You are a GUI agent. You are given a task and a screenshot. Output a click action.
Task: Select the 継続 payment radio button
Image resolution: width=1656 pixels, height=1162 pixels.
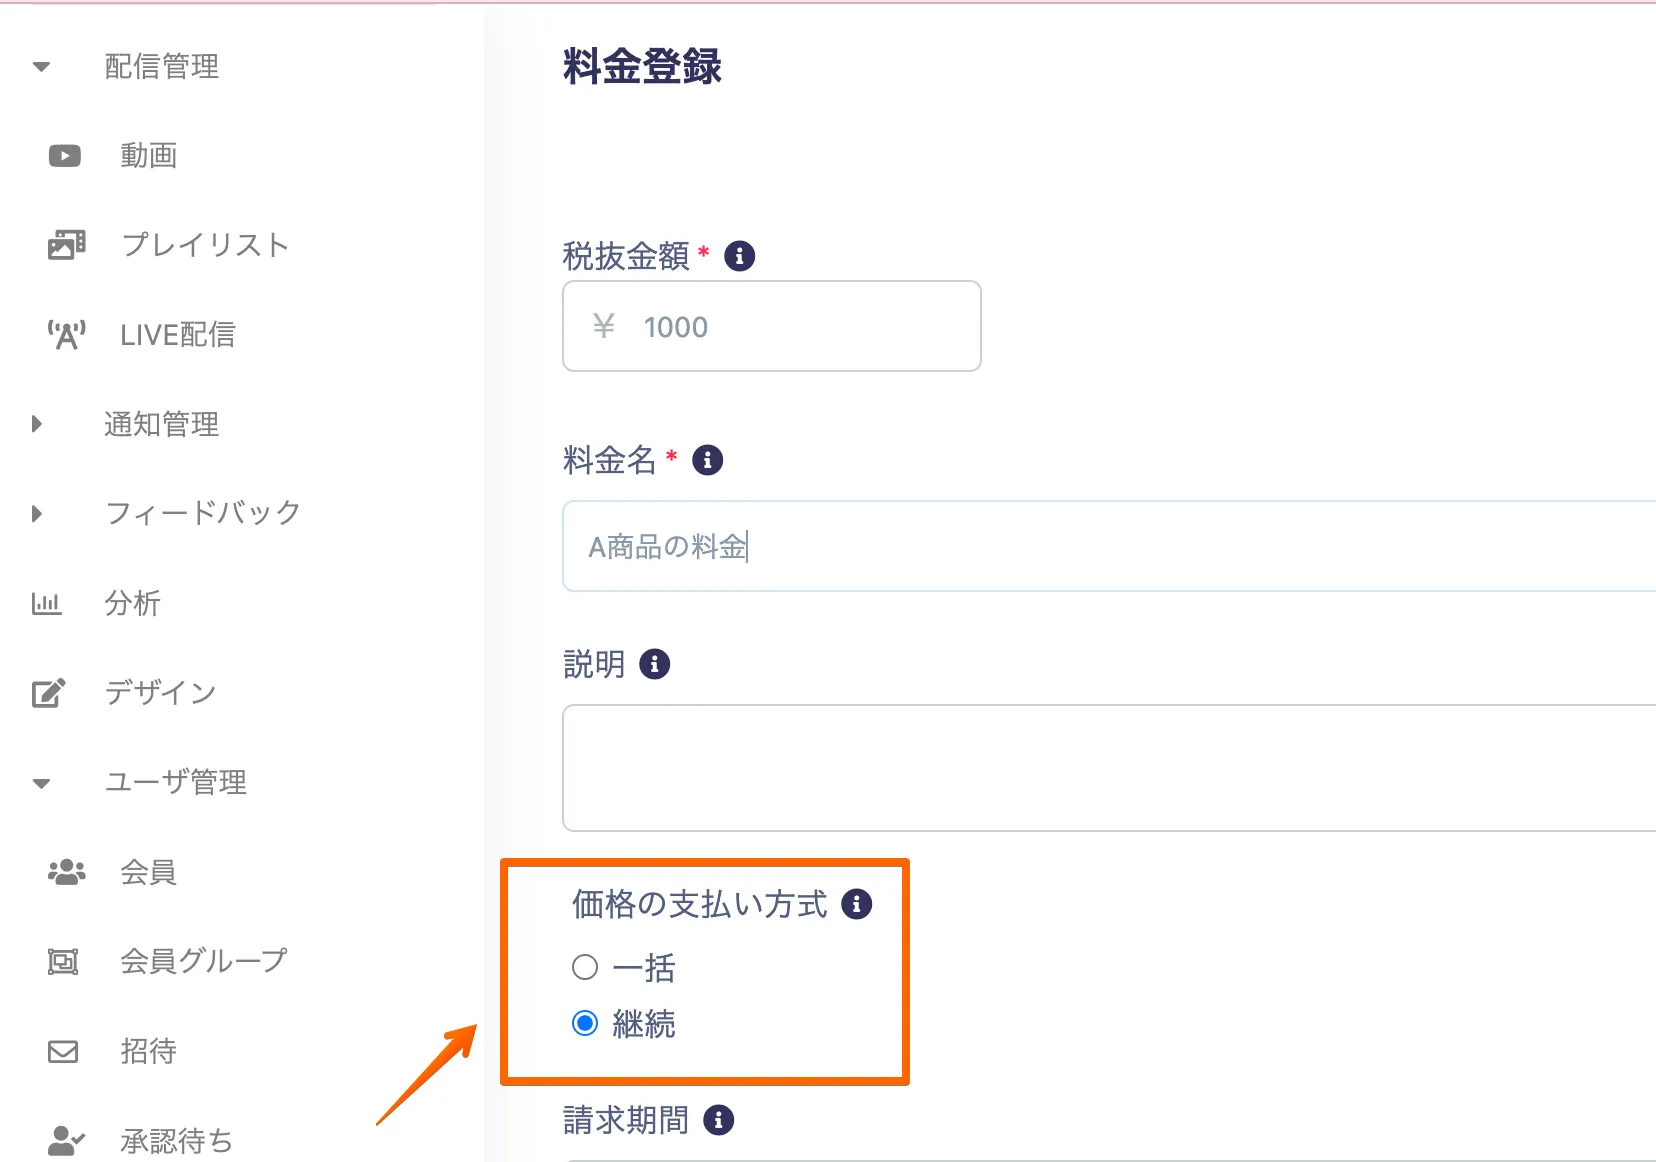(x=585, y=1023)
